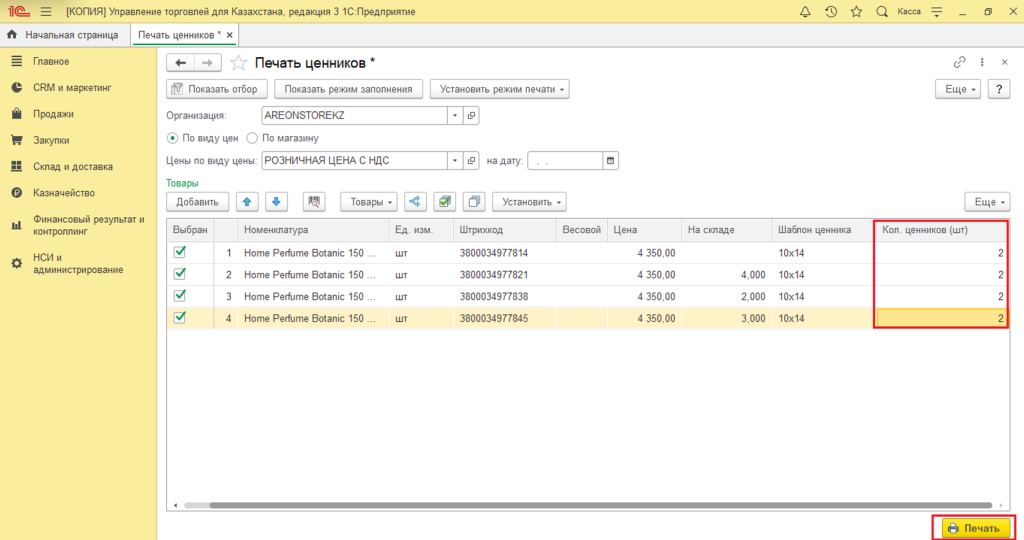Click the Касса user label

point(909,12)
